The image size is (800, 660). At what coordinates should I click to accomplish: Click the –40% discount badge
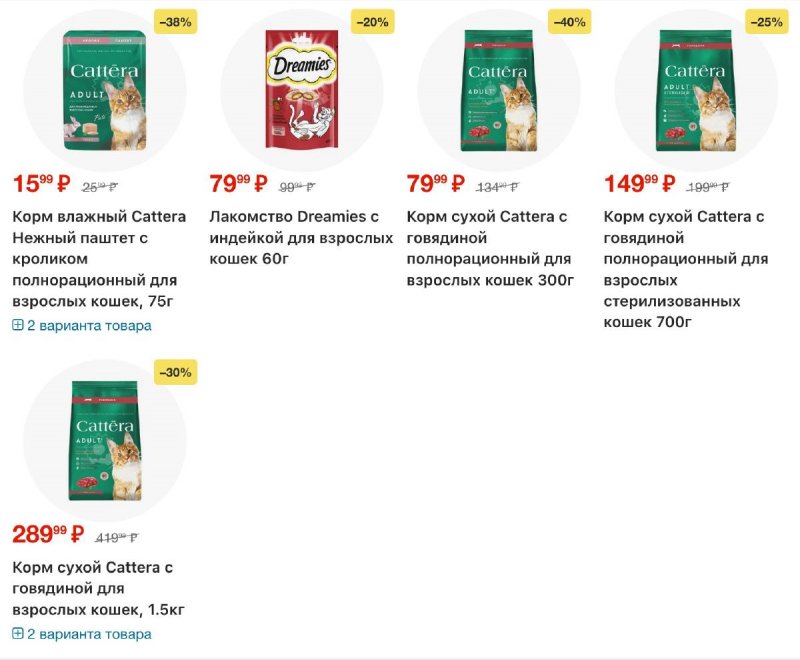tap(569, 22)
